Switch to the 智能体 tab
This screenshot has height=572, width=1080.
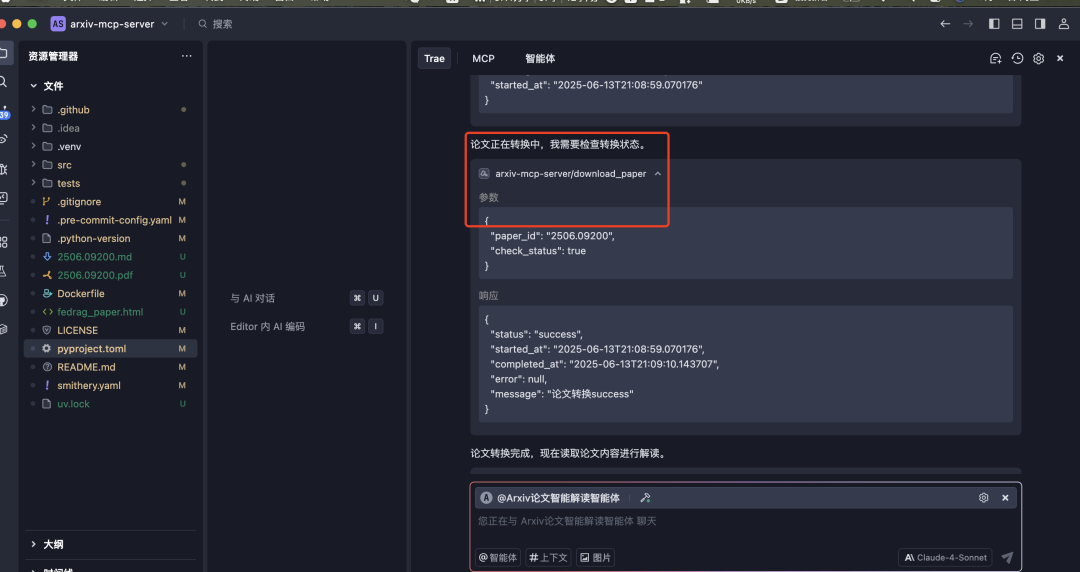point(540,59)
